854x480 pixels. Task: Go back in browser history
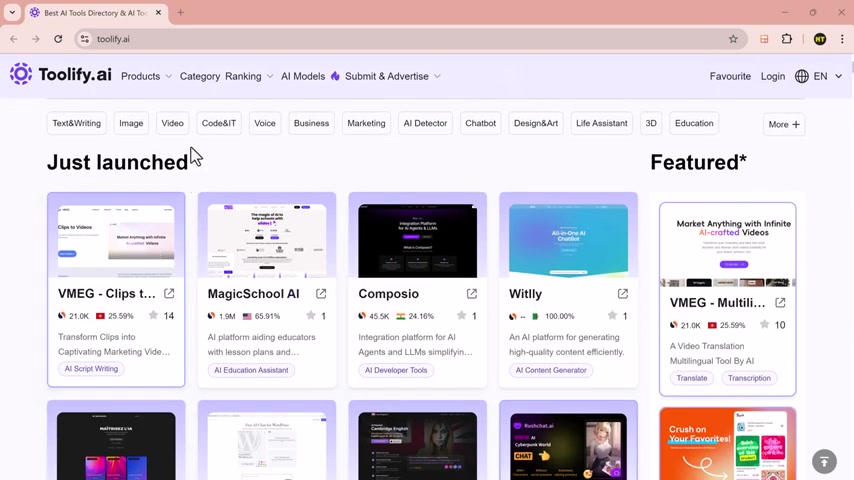[14, 39]
